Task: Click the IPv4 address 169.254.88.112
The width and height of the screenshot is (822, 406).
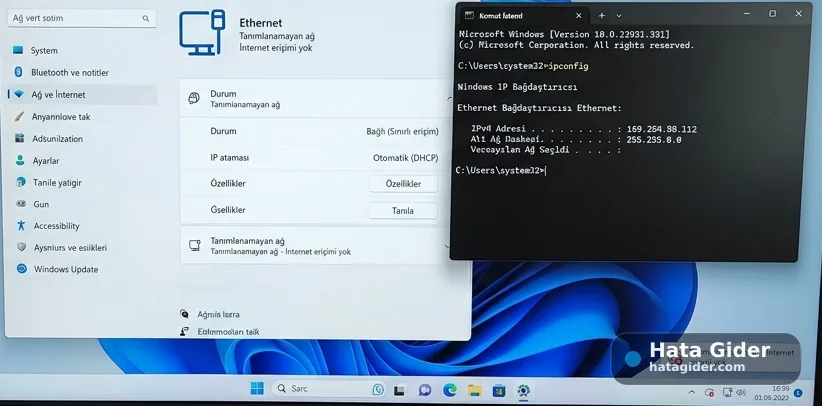Action: (662, 129)
